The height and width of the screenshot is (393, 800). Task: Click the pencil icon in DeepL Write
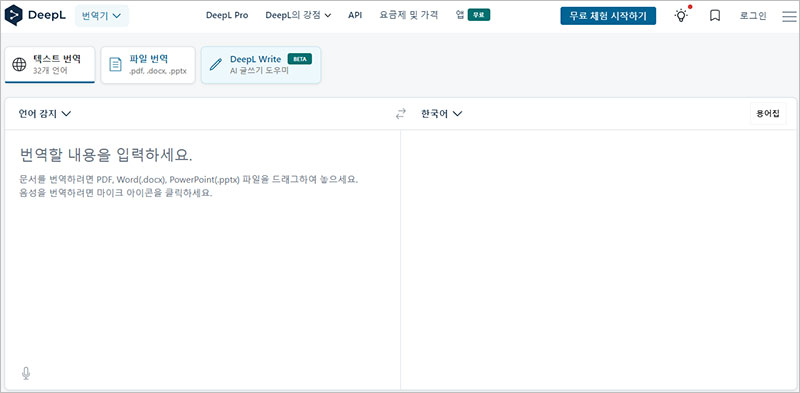(x=216, y=65)
